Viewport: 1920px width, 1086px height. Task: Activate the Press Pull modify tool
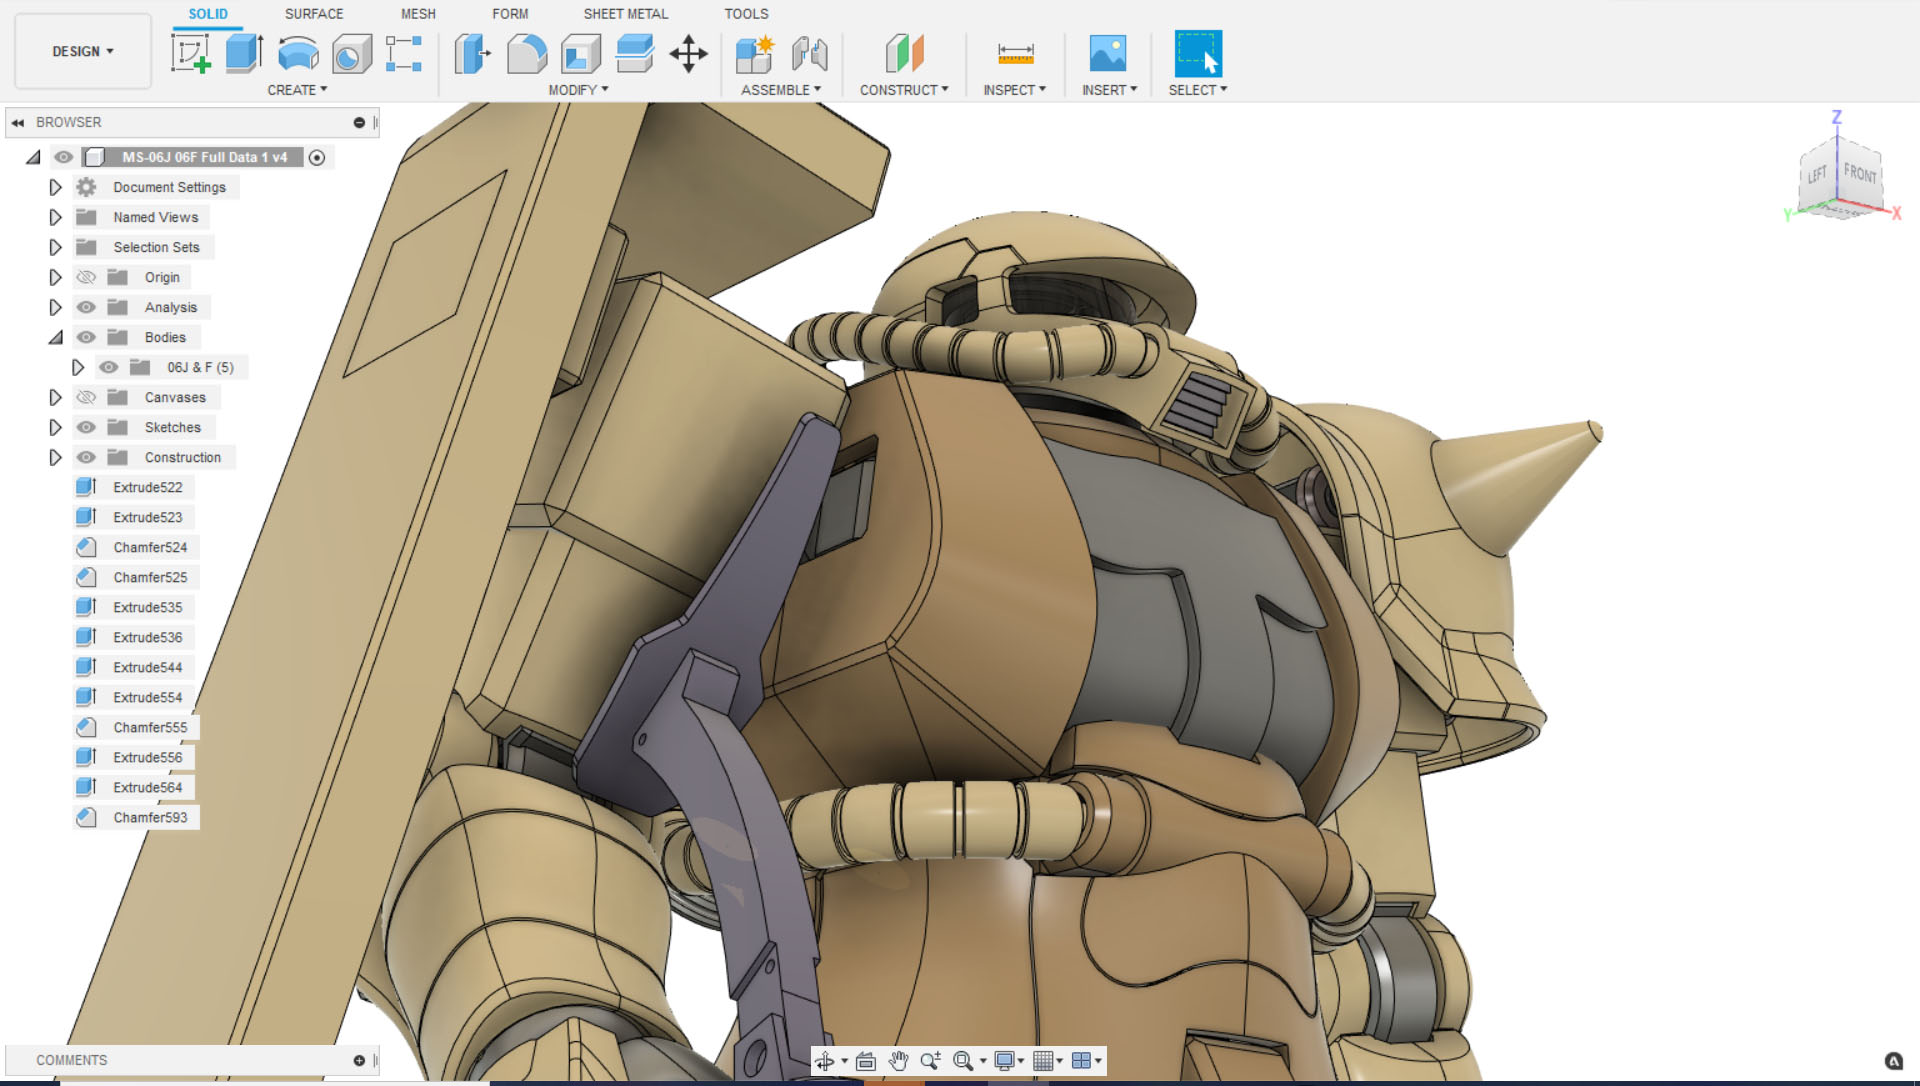pos(472,55)
